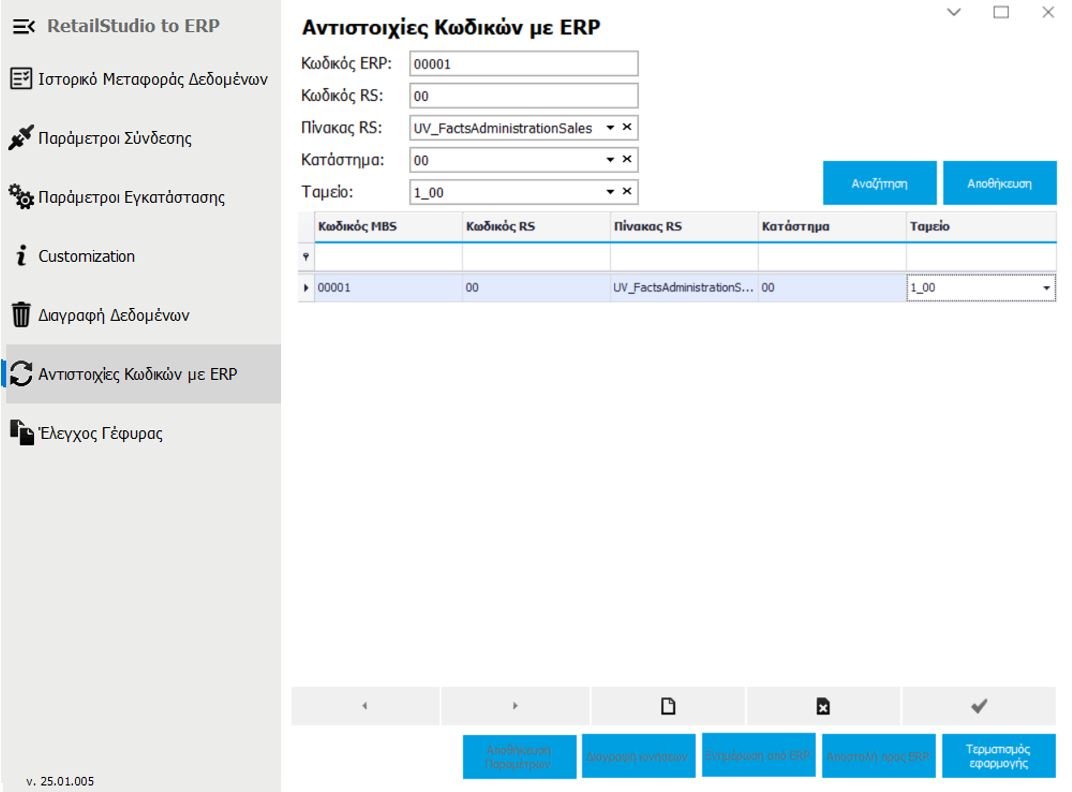Collapse the RetailStudio to ERP sidebar menu
Image resolution: width=1072 pixels, height=792 pixels.
(x=23, y=27)
